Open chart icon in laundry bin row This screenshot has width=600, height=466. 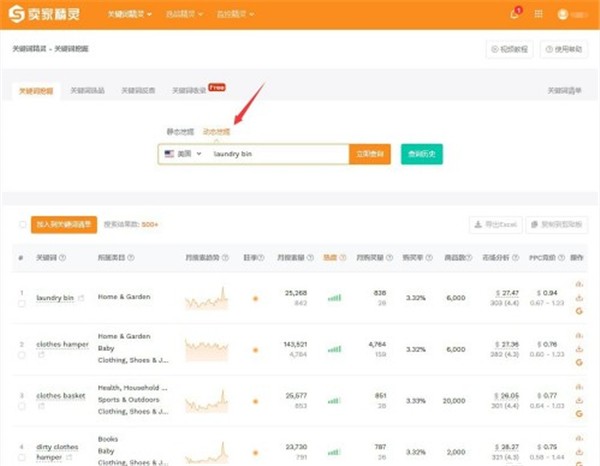579,284
